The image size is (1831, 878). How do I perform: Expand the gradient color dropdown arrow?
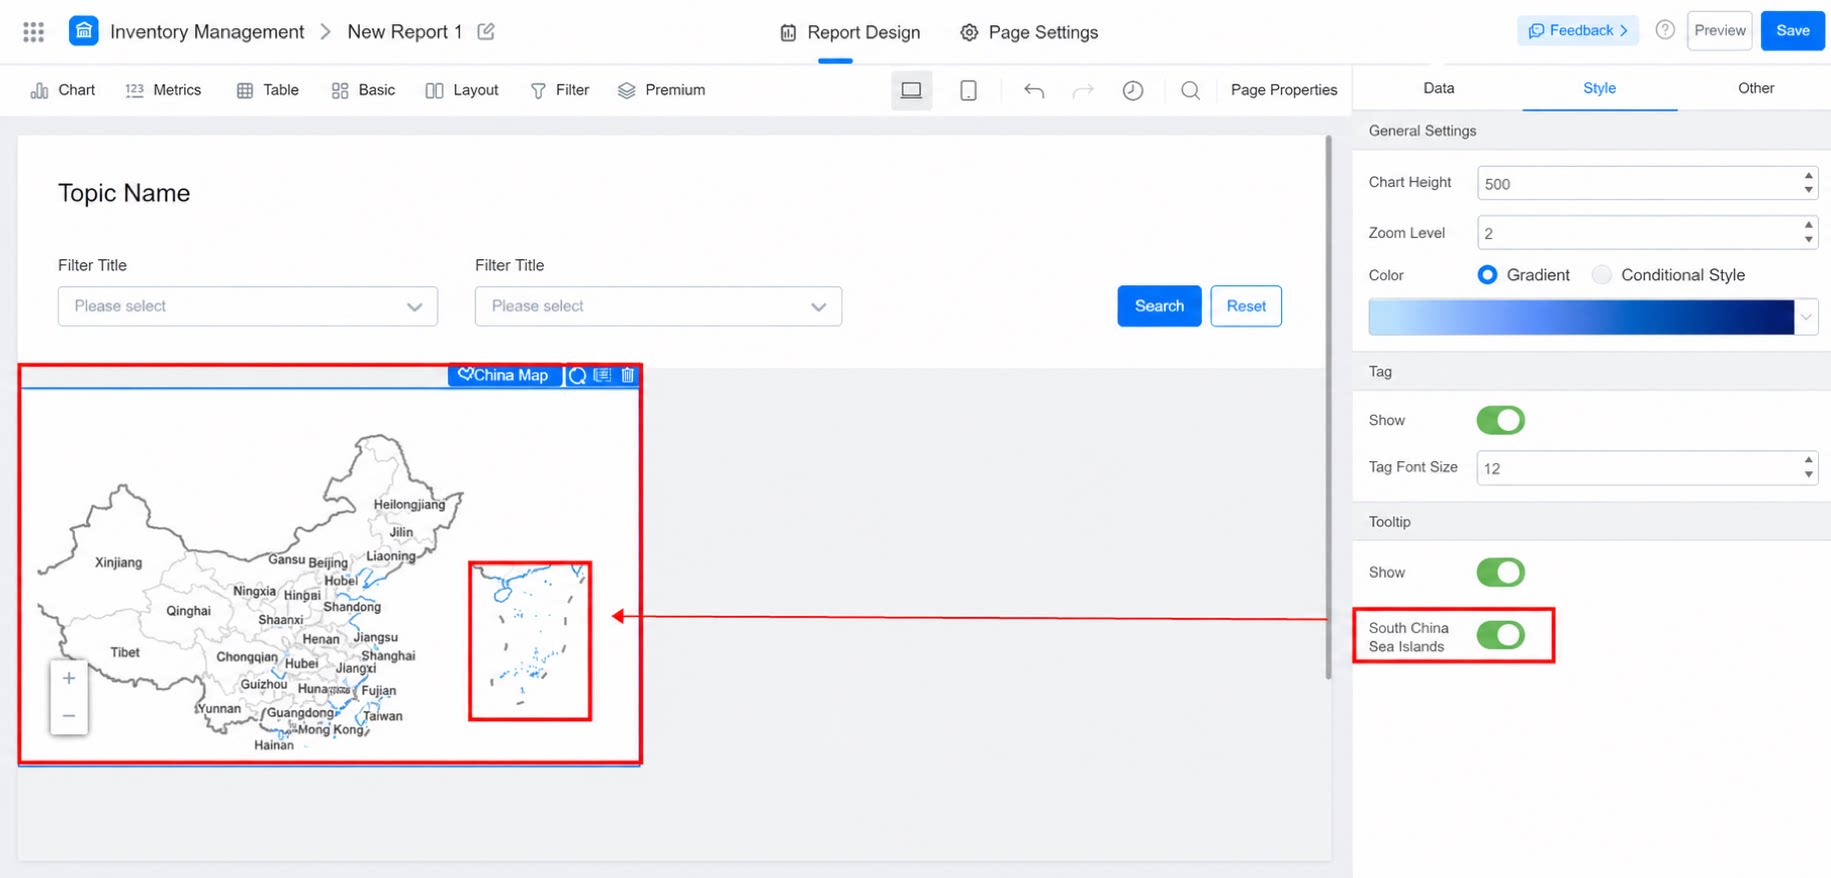1806,318
